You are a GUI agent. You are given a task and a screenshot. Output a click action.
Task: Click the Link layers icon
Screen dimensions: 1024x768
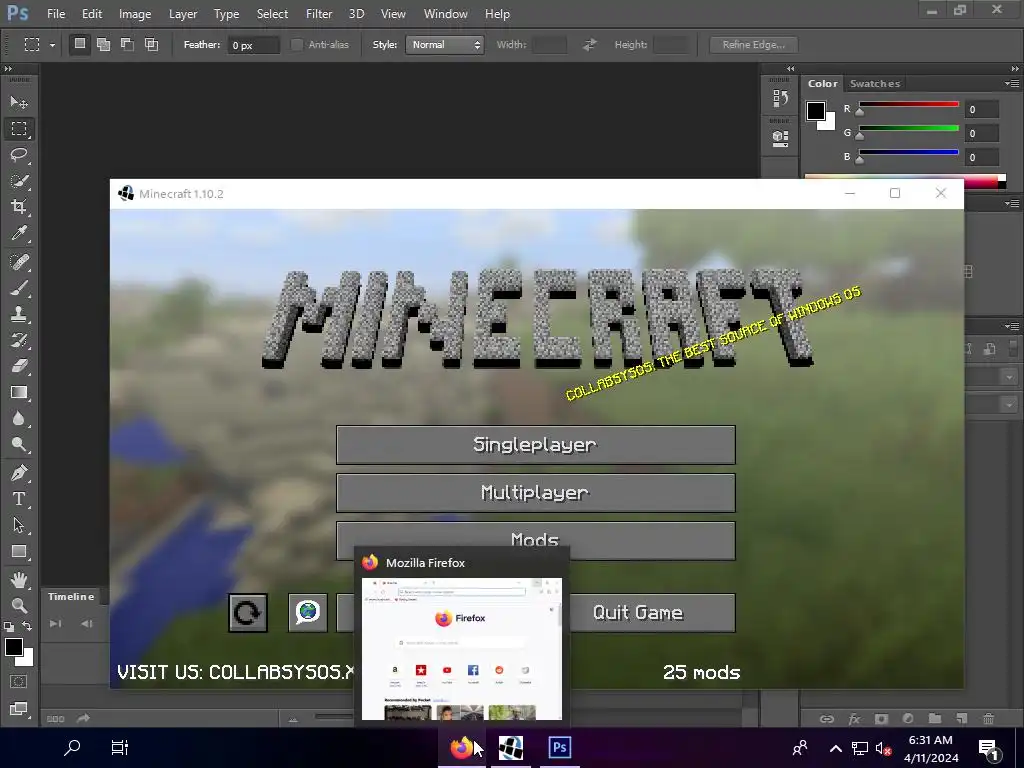coord(827,719)
